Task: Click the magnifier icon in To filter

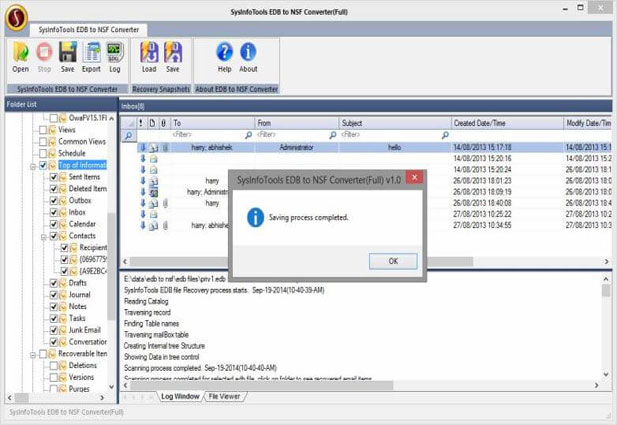Action: pos(248,135)
